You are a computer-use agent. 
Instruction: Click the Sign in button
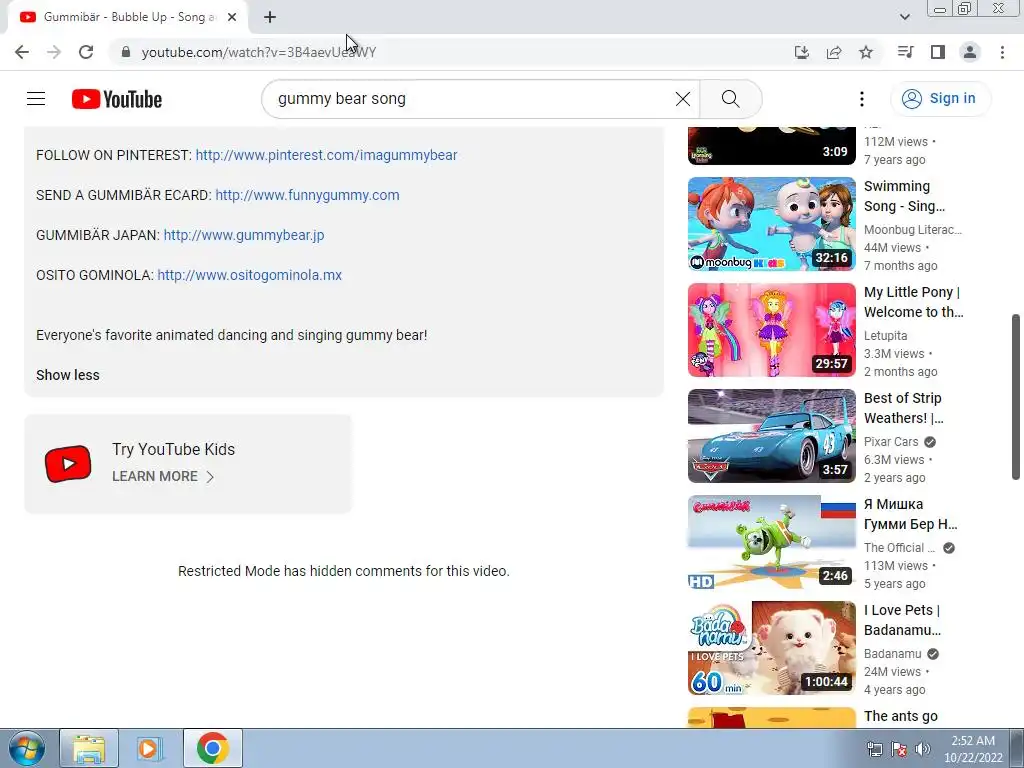(x=940, y=99)
